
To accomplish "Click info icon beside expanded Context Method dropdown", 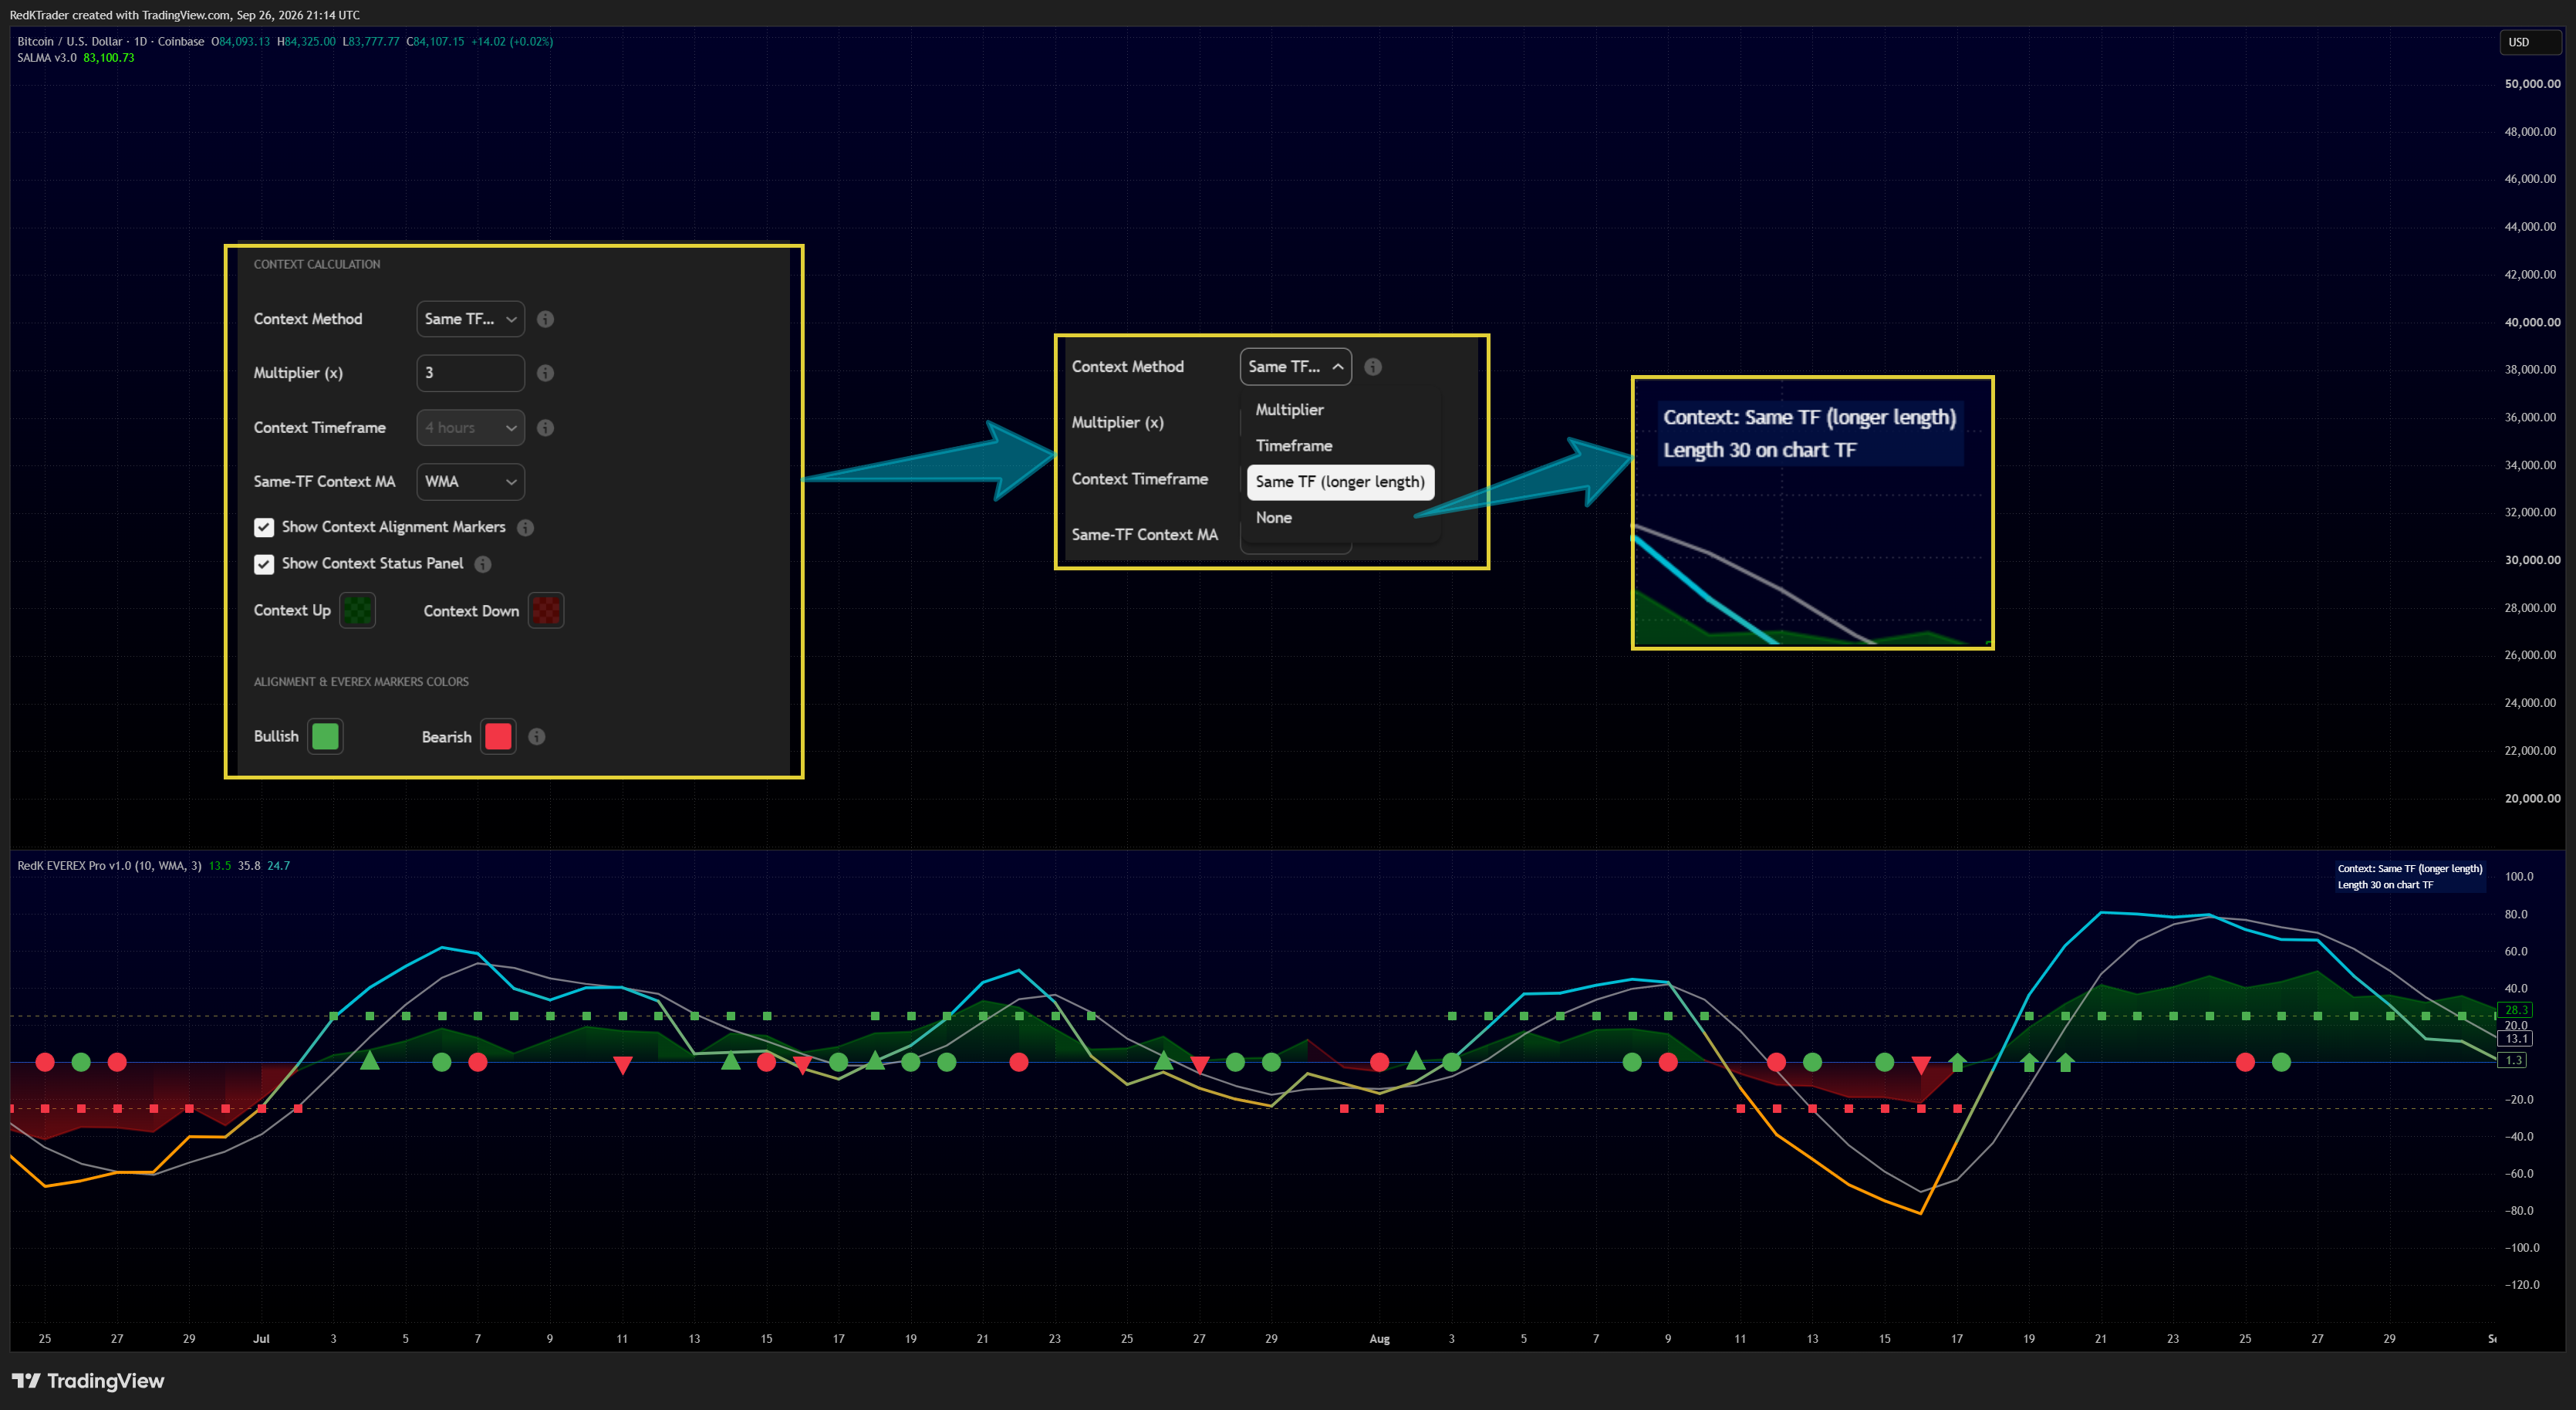I will pos(1373,367).
